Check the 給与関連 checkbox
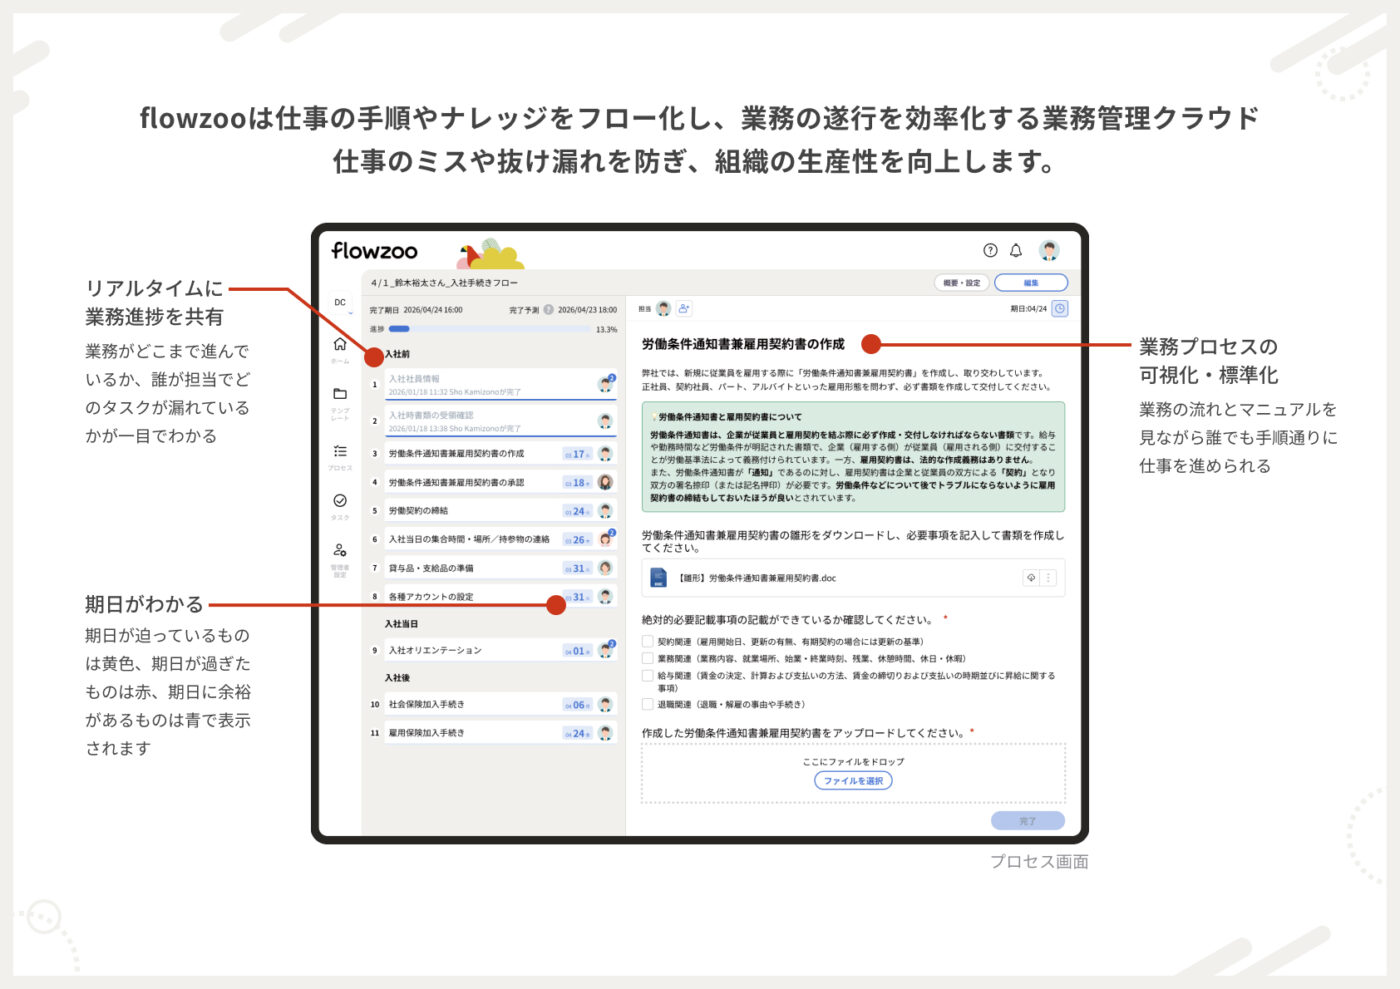Screen dimensions: 1400x989 [x=648, y=676]
